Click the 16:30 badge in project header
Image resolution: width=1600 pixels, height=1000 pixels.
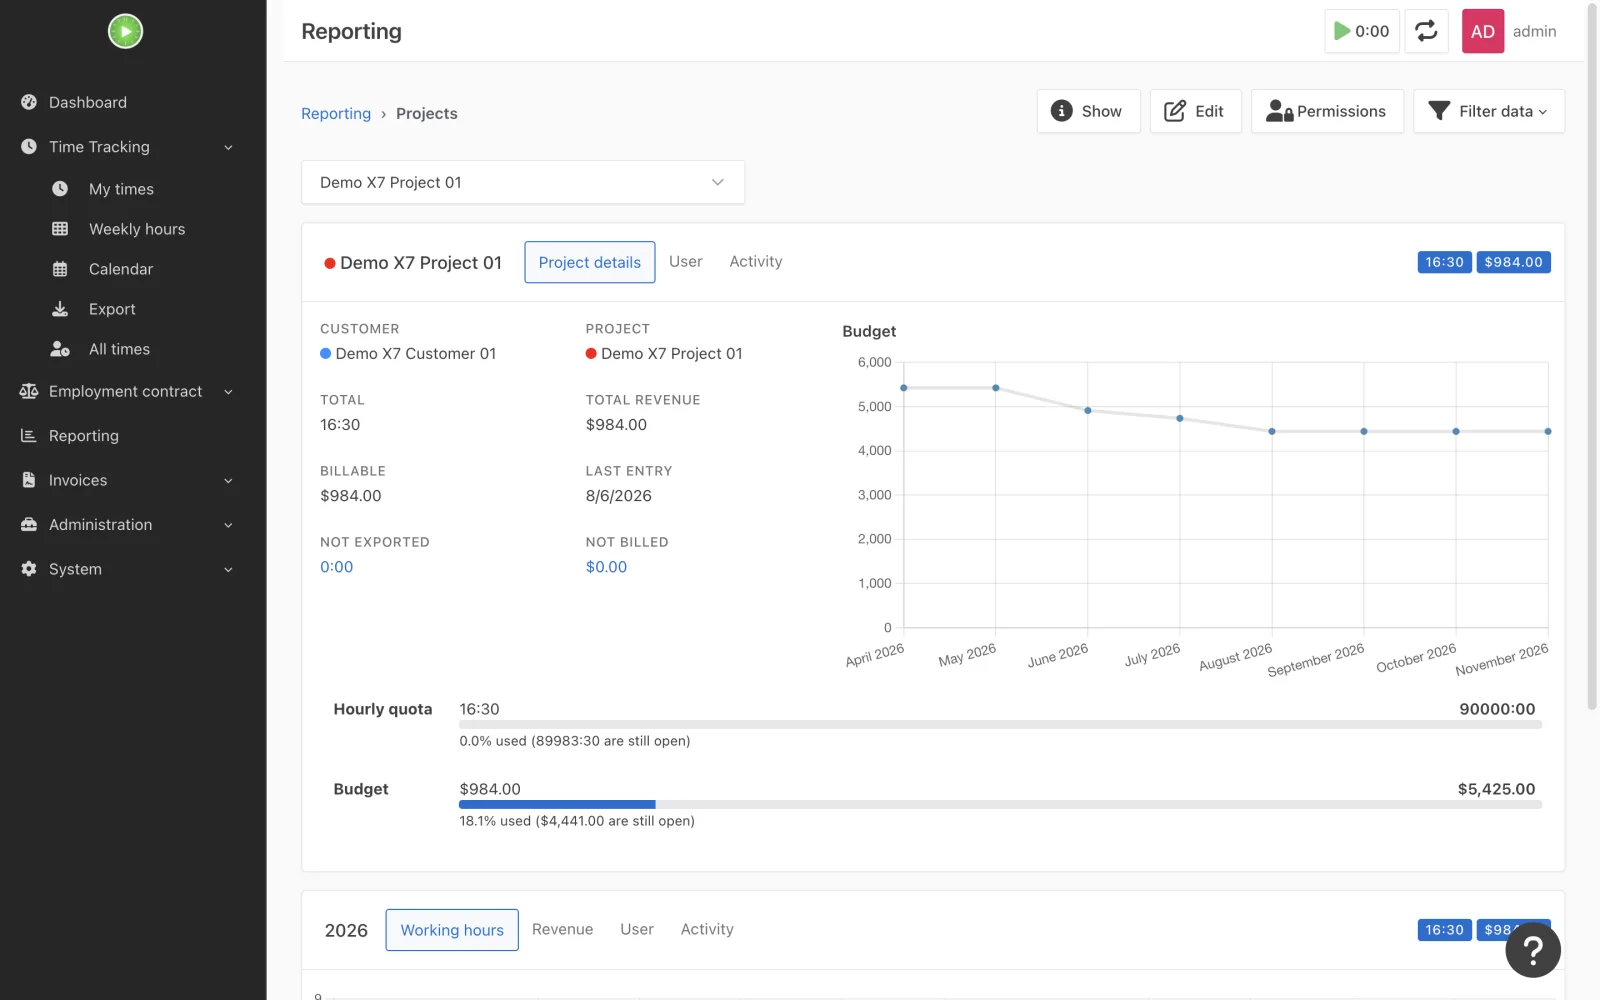1444,262
